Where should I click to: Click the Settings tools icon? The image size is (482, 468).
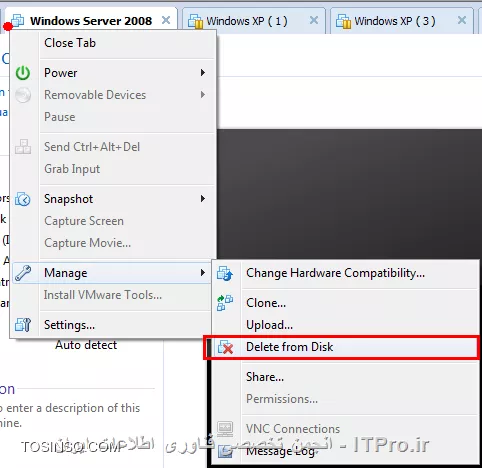coord(23,325)
